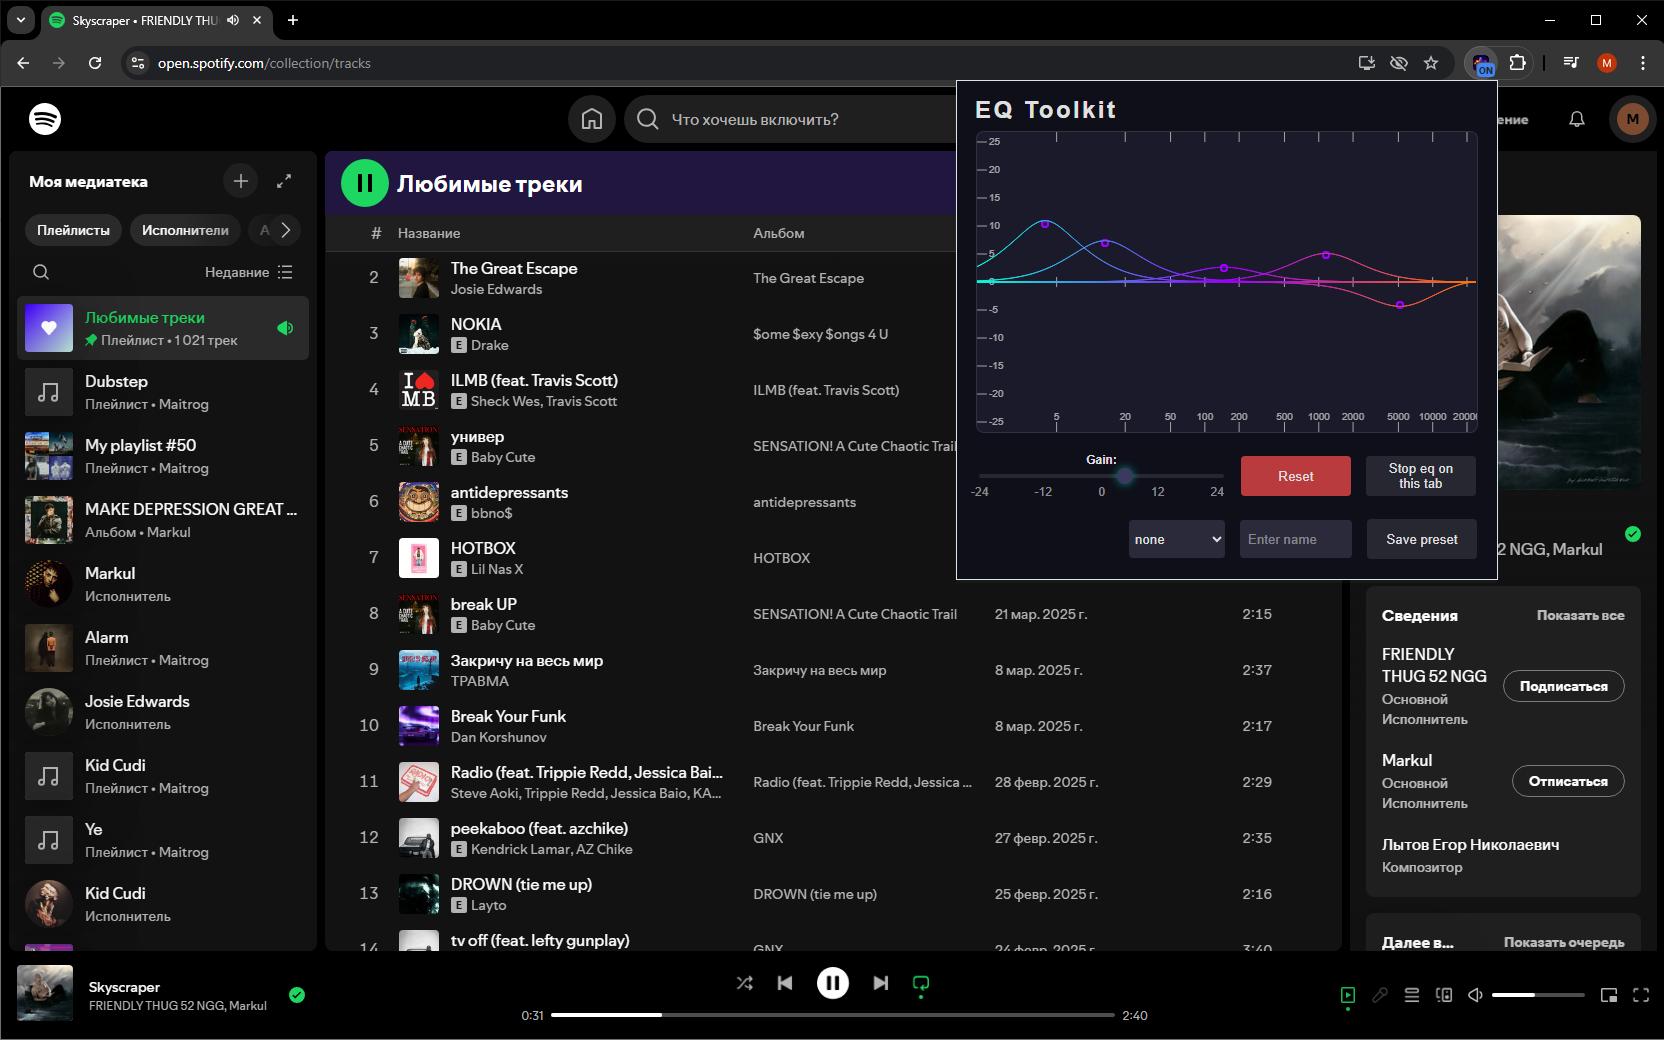Image resolution: width=1664 pixels, height=1040 pixels.
Task: Open the Josie Edwards artist entry
Action: pyautogui.click(x=163, y=712)
